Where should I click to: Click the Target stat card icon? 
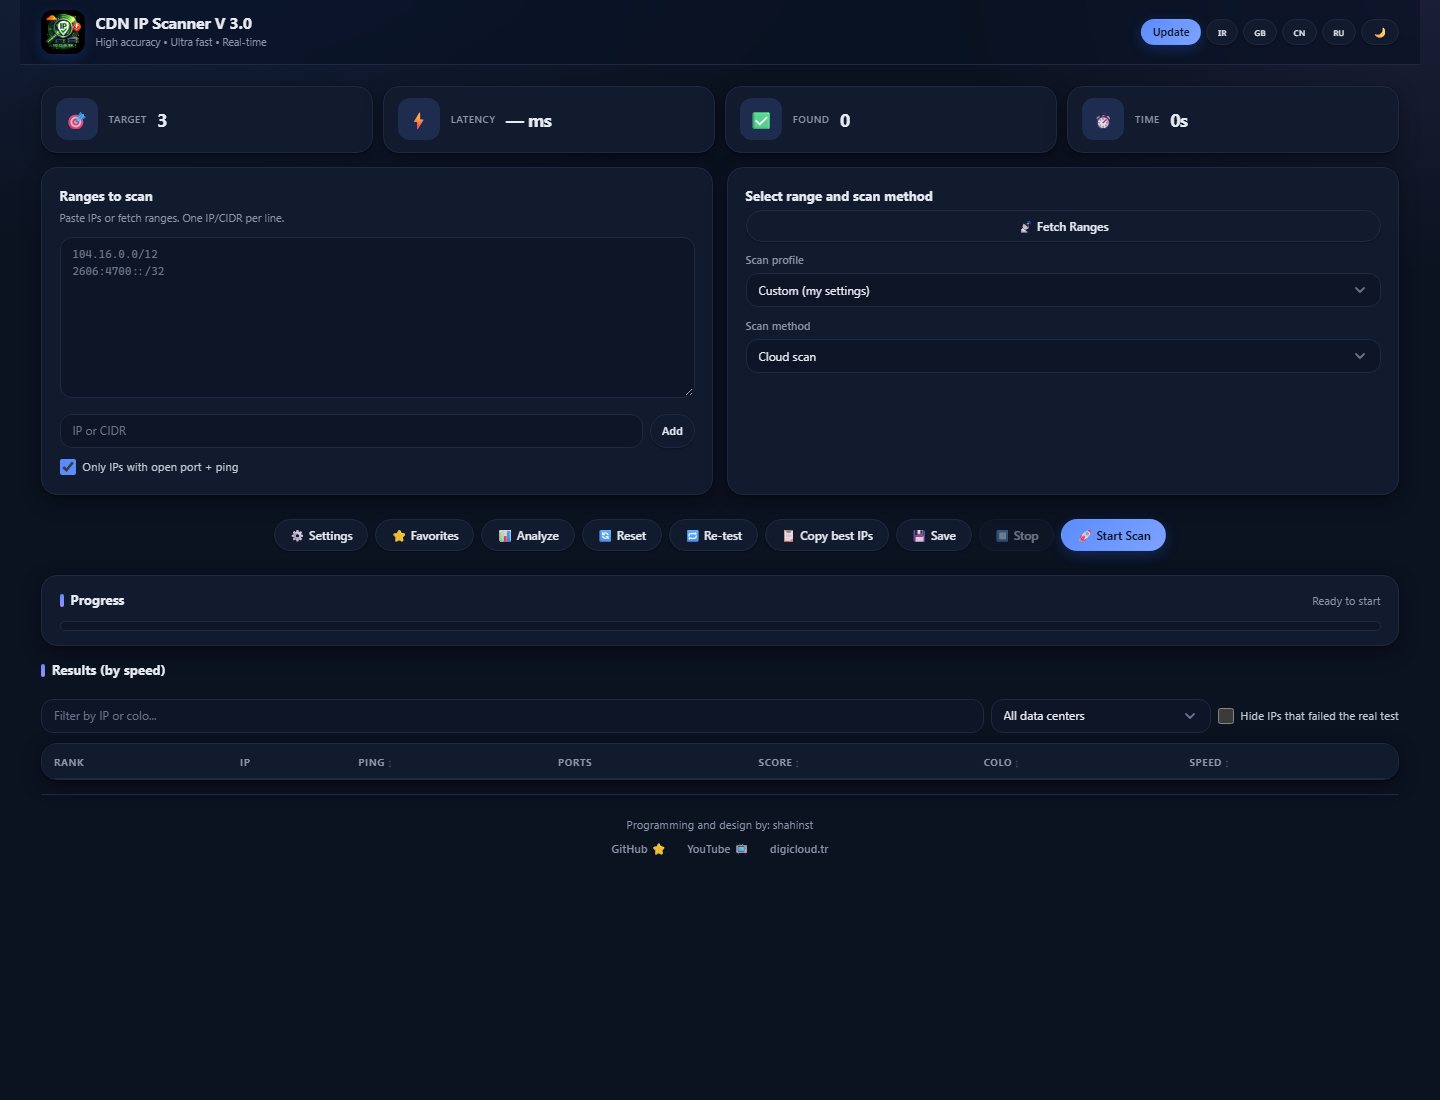77,120
